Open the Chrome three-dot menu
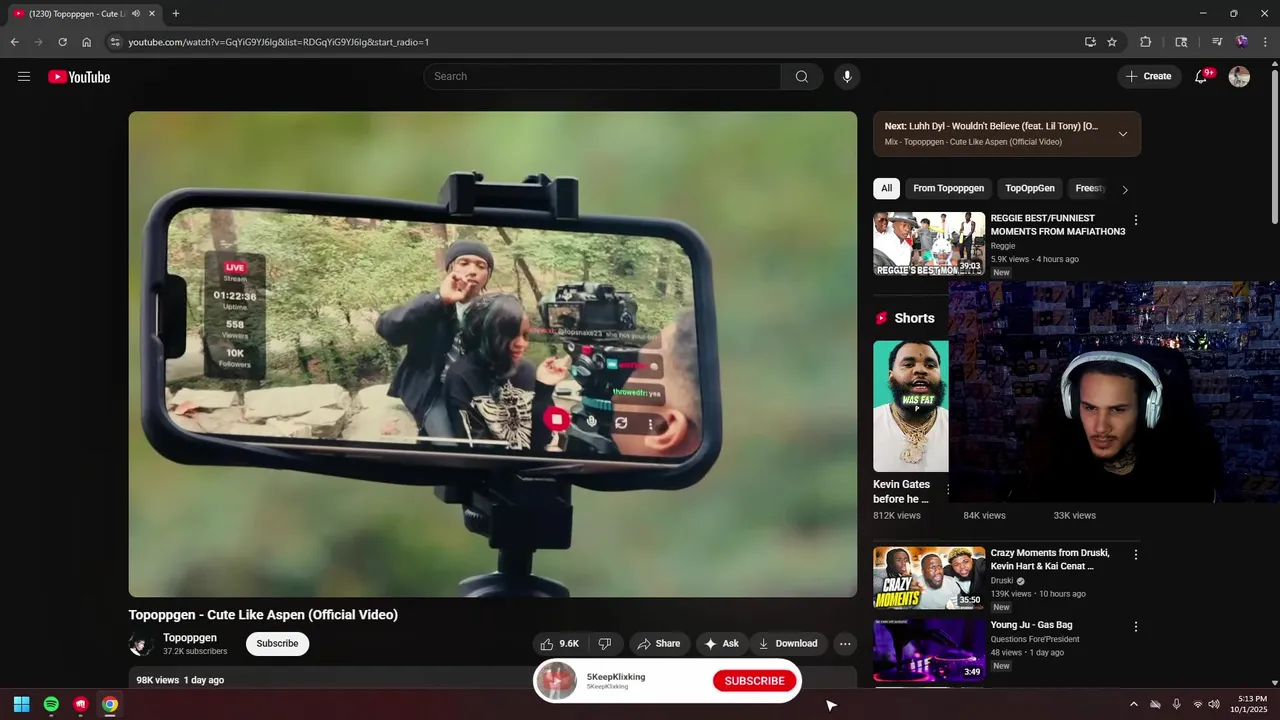The height and width of the screenshot is (720, 1280). point(1265,42)
